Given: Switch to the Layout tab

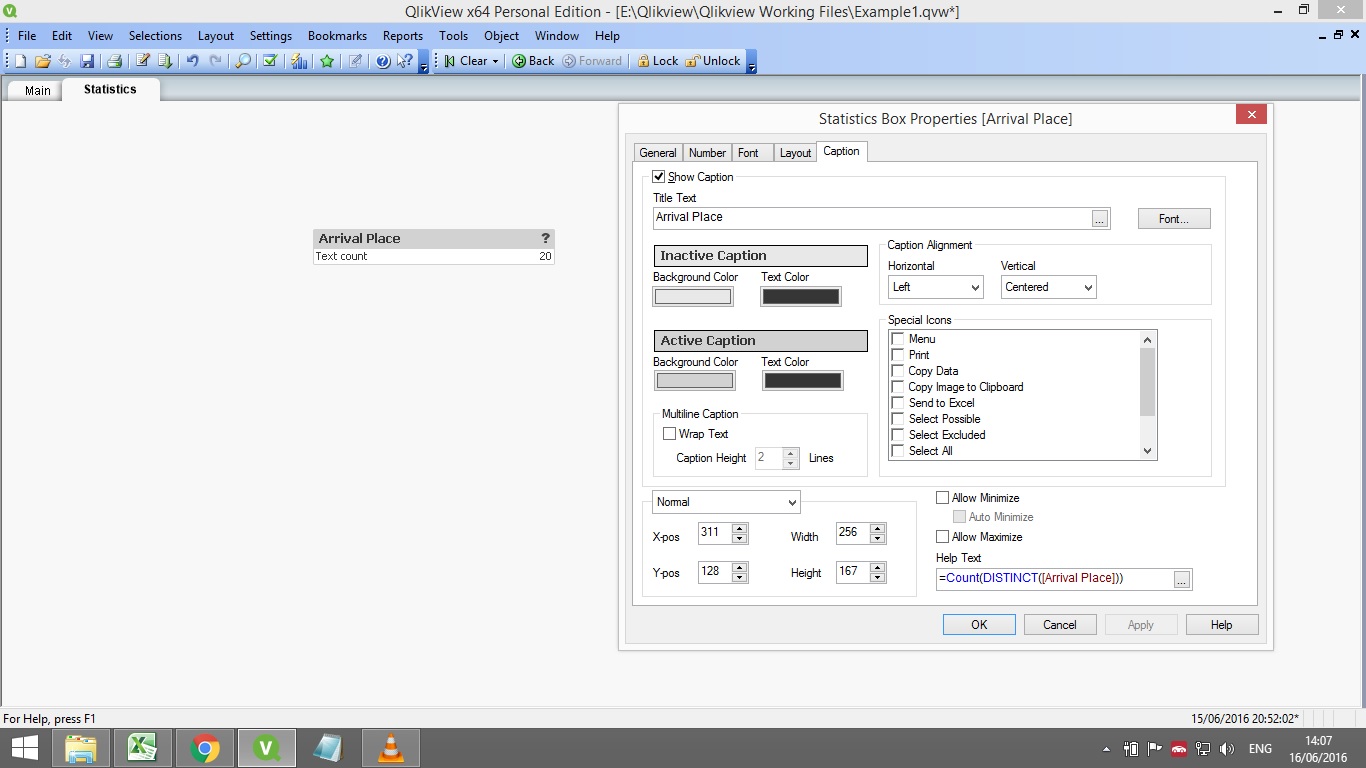Looking at the screenshot, I should click(795, 153).
